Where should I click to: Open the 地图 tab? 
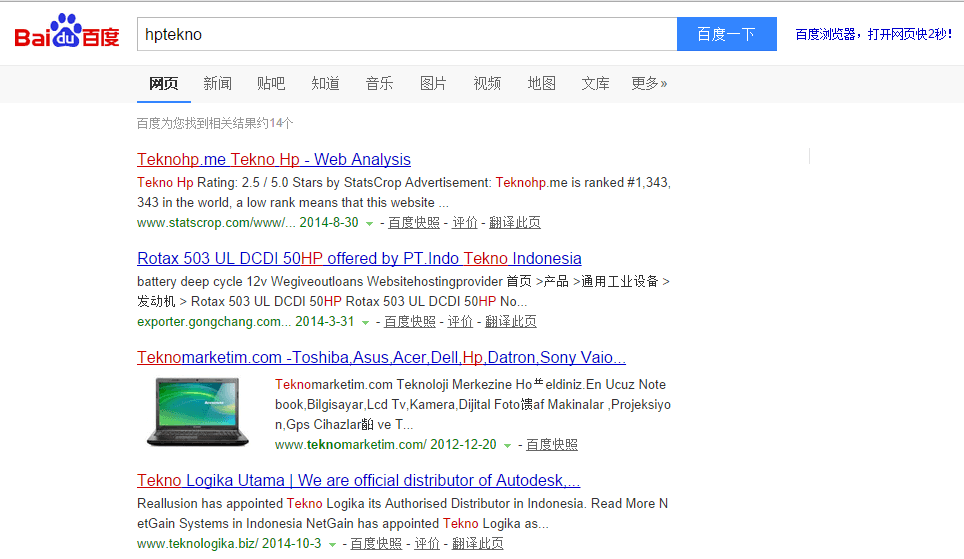tap(542, 84)
